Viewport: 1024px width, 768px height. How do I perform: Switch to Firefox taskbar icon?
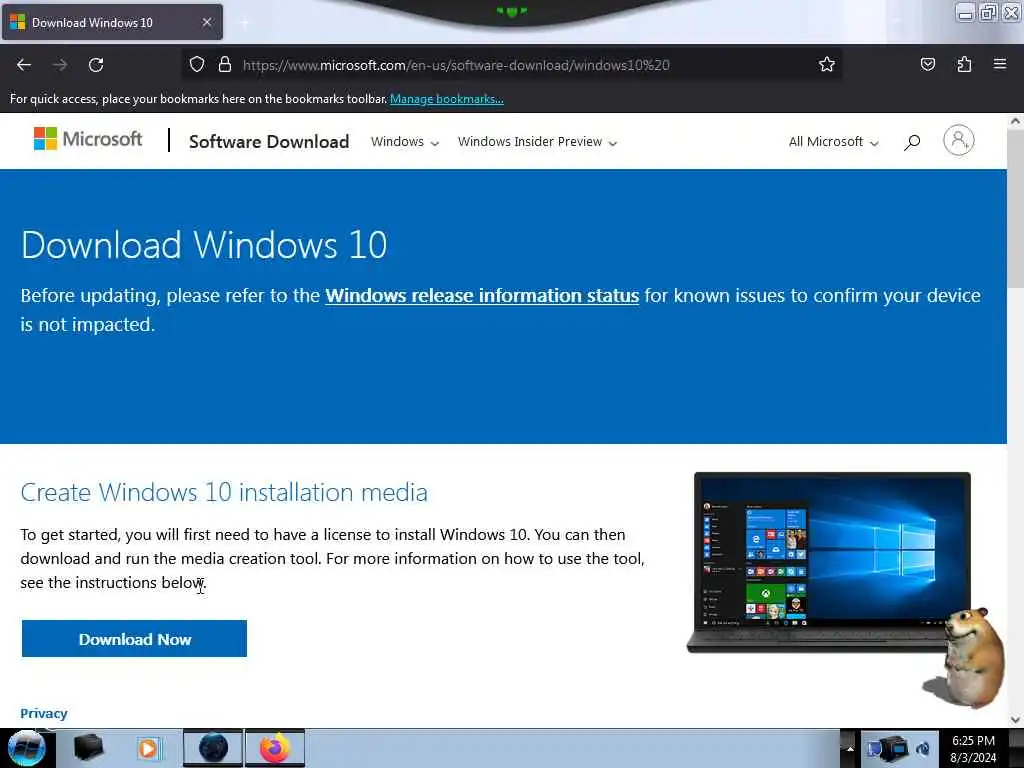pyautogui.click(x=275, y=748)
